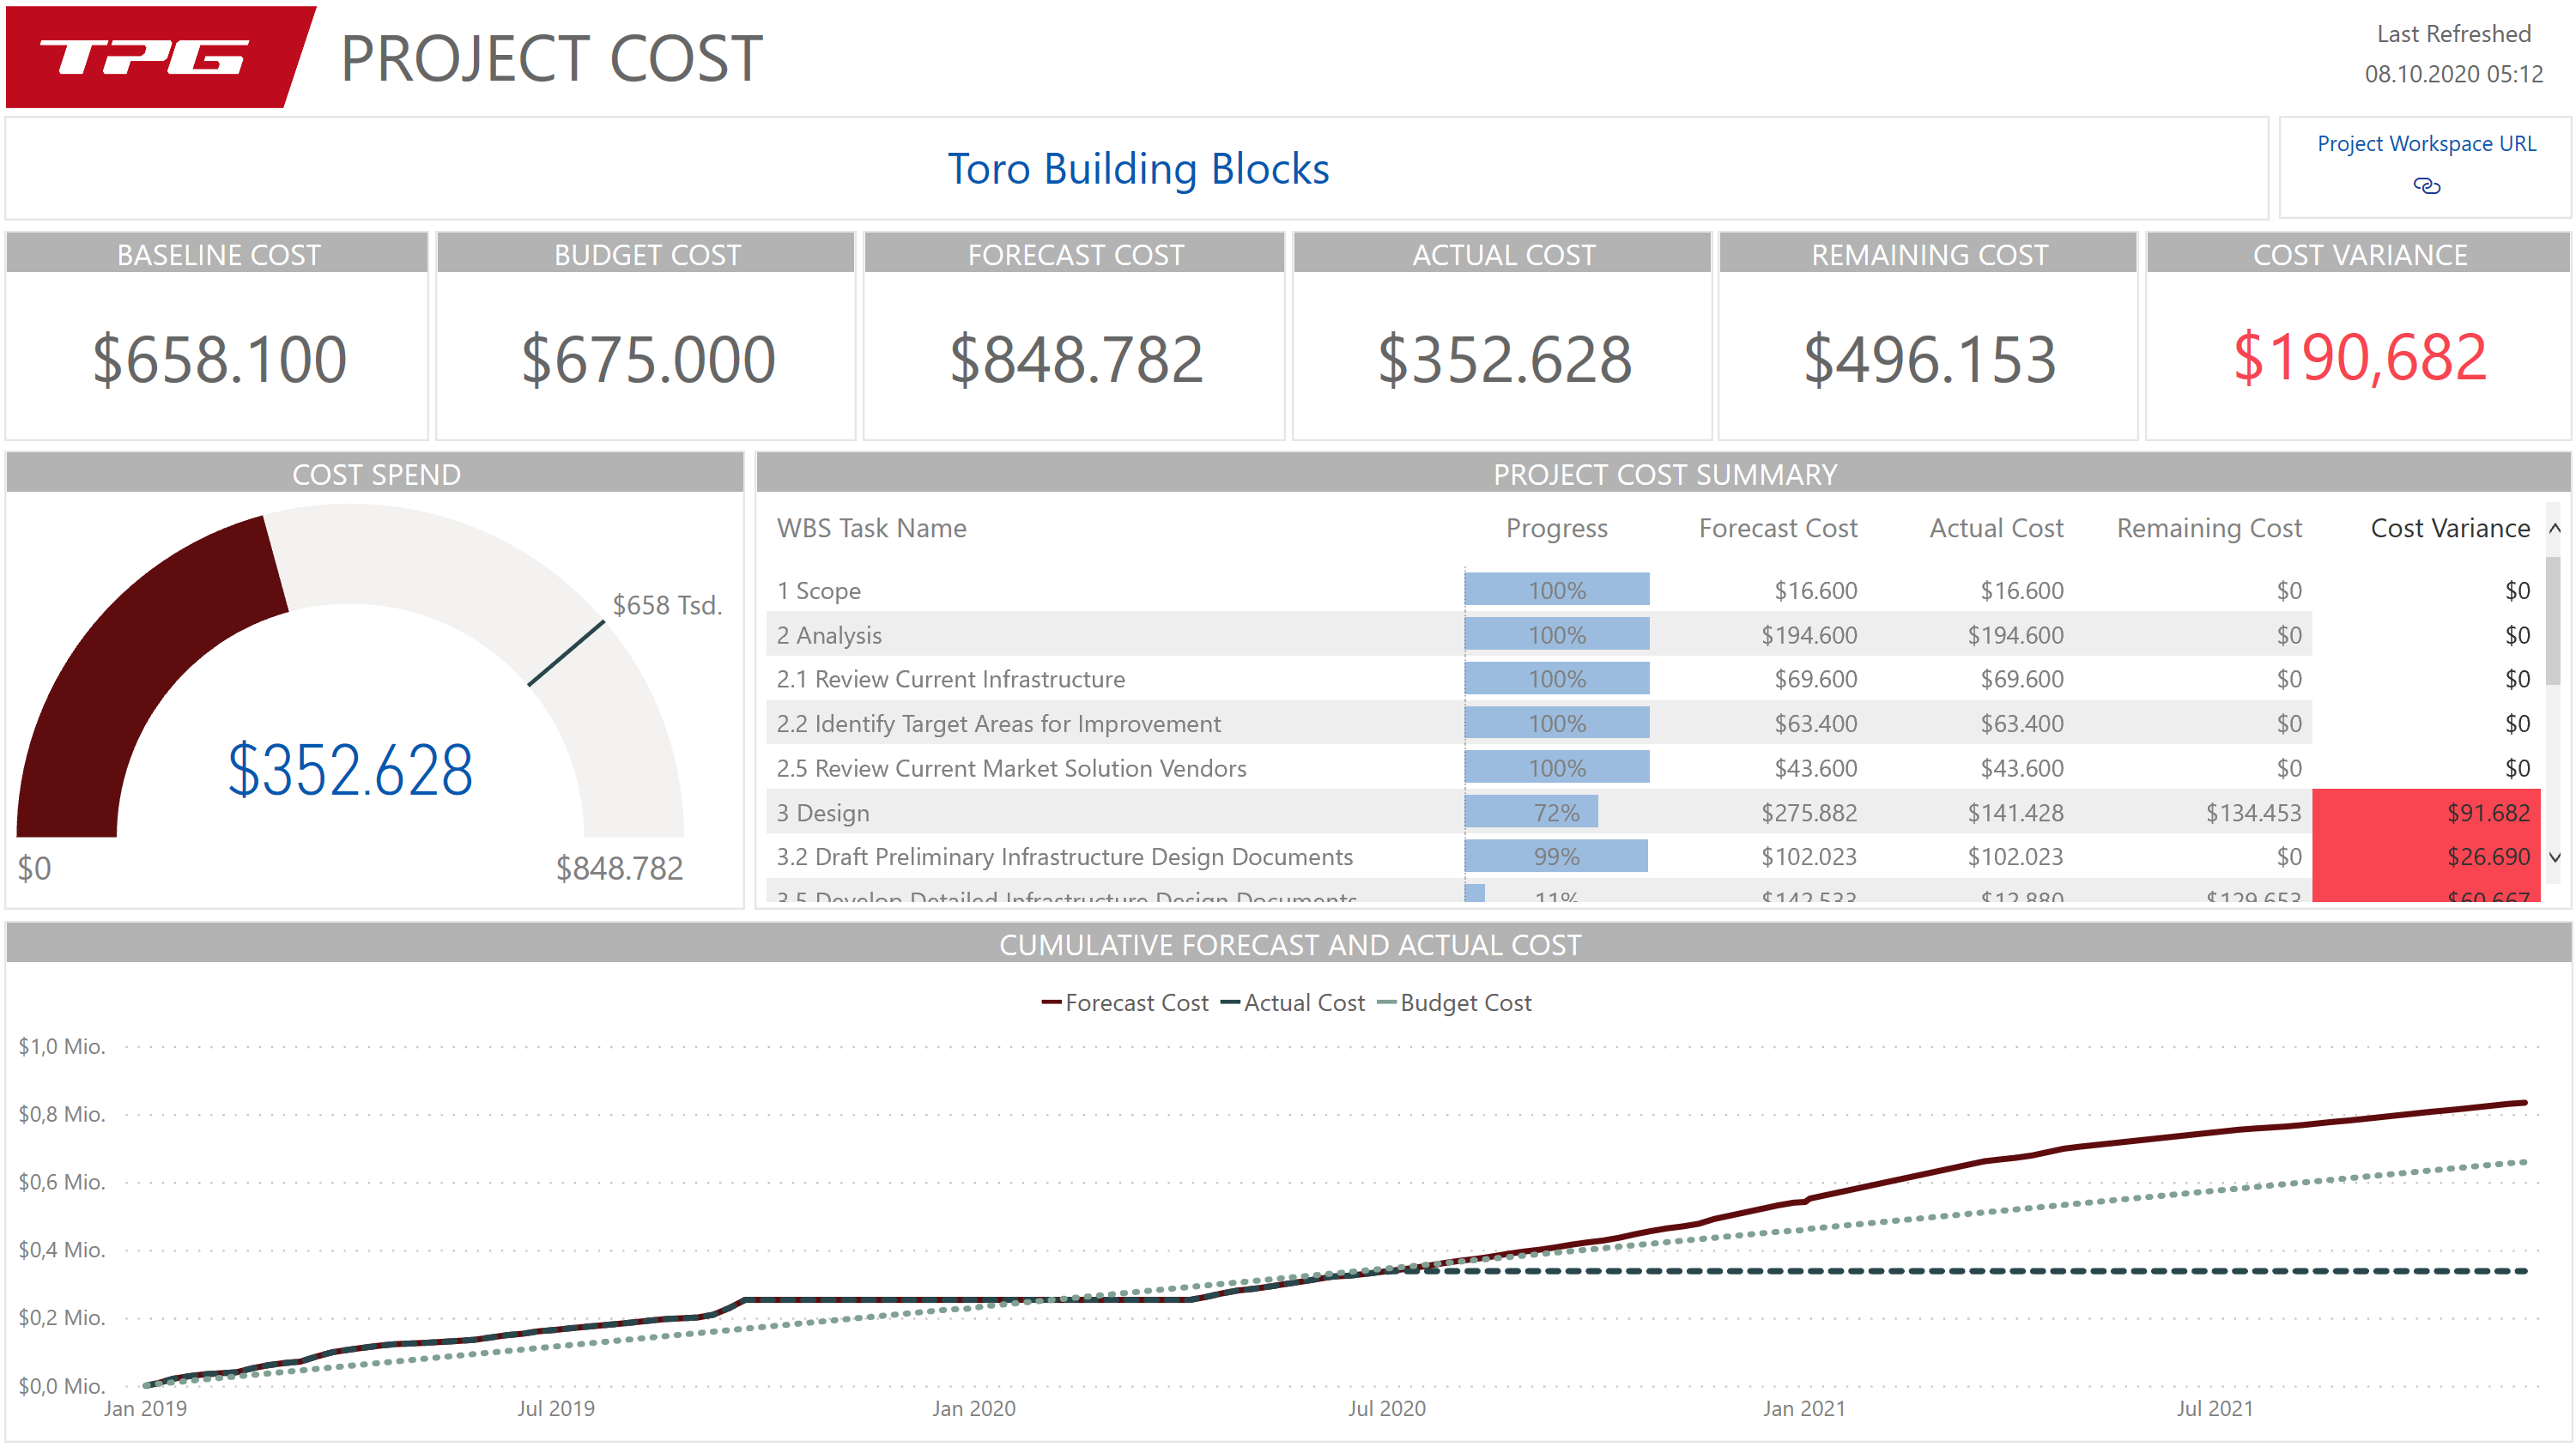Select the Project Cost Summary panel title
Image resolution: width=2576 pixels, height=1447 pixels.
click(x=1663, y=474)
